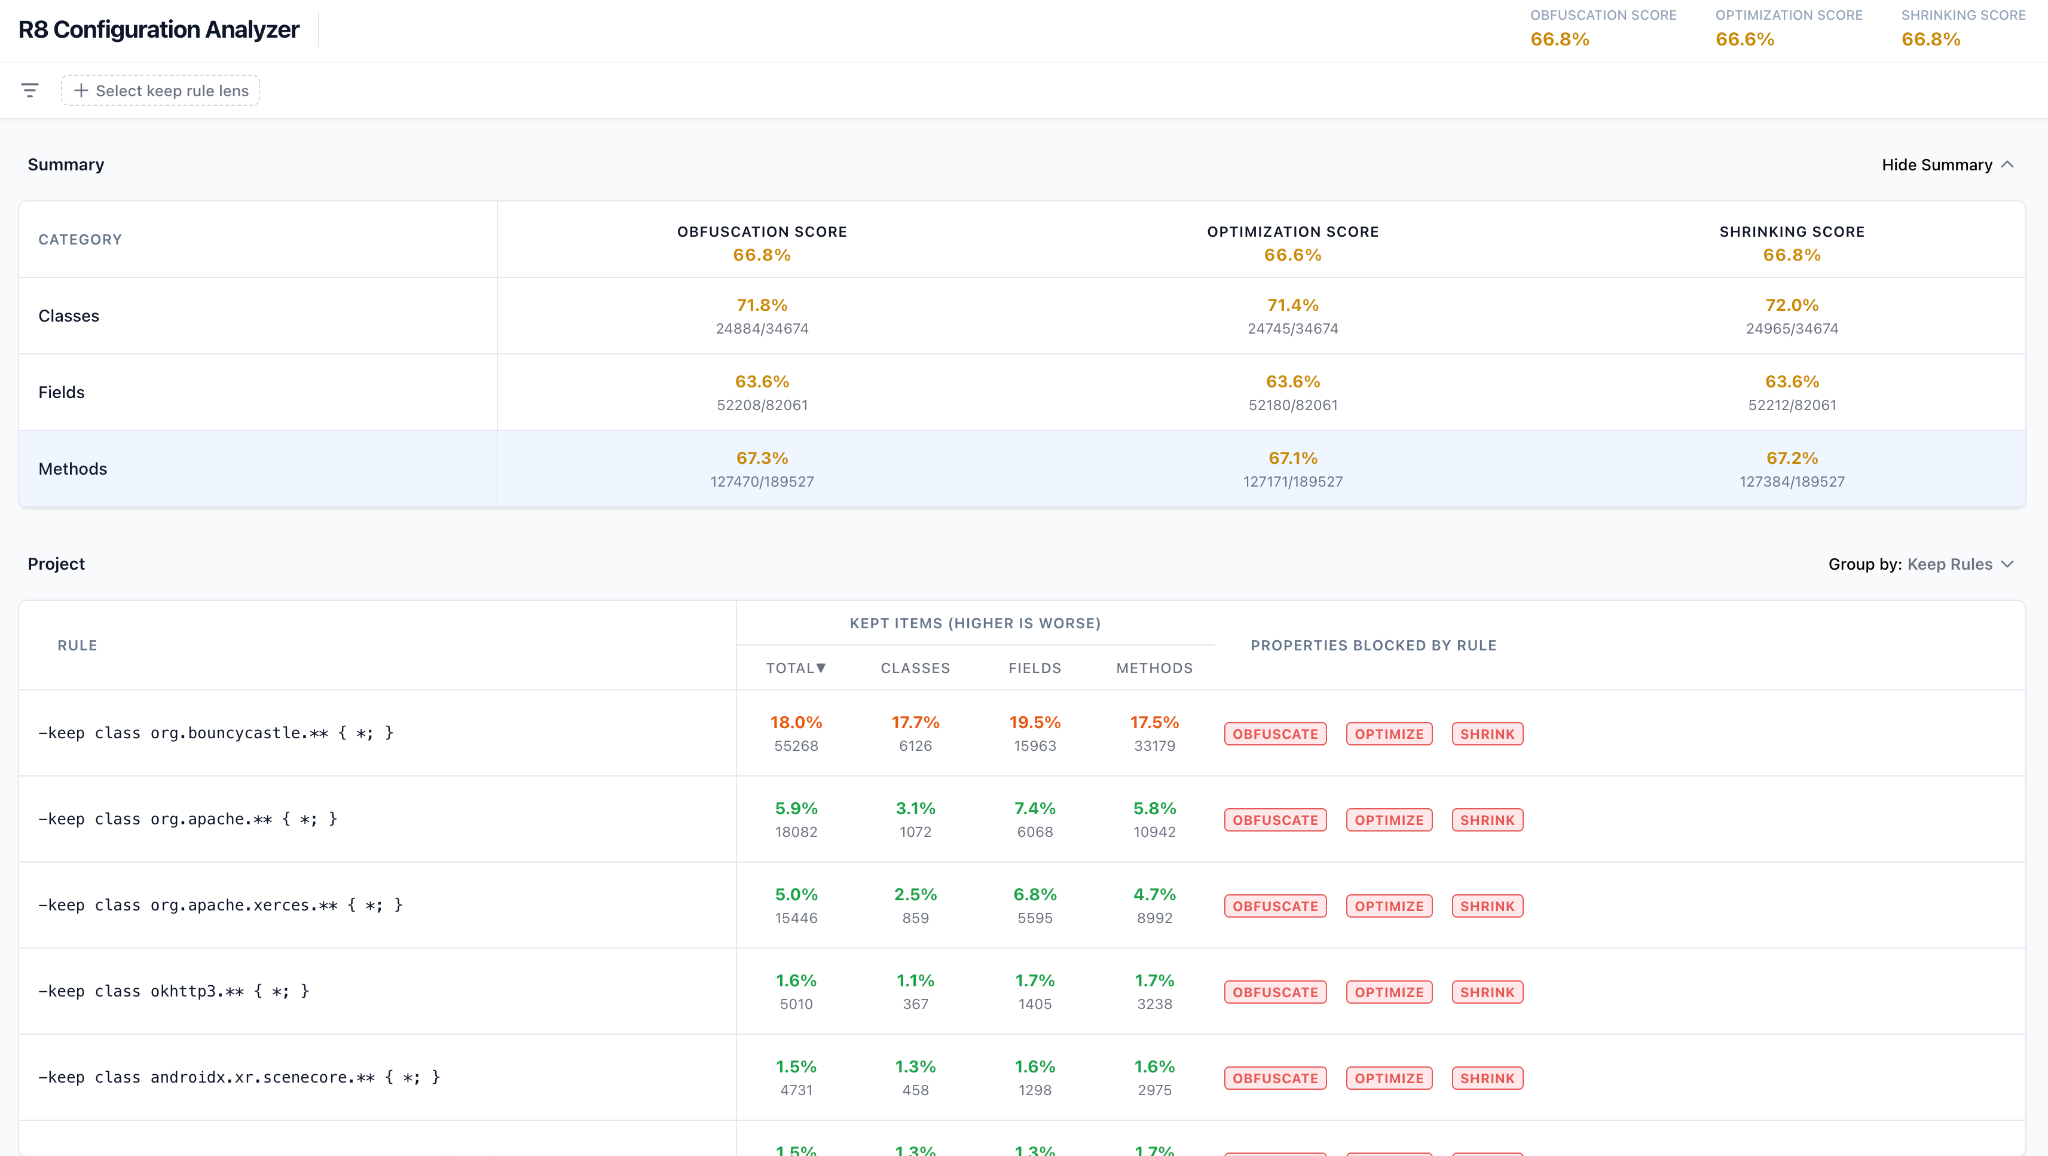Select the org.apache.** keep rule
Viewport: 2048px width, 1156px height.
188,819
